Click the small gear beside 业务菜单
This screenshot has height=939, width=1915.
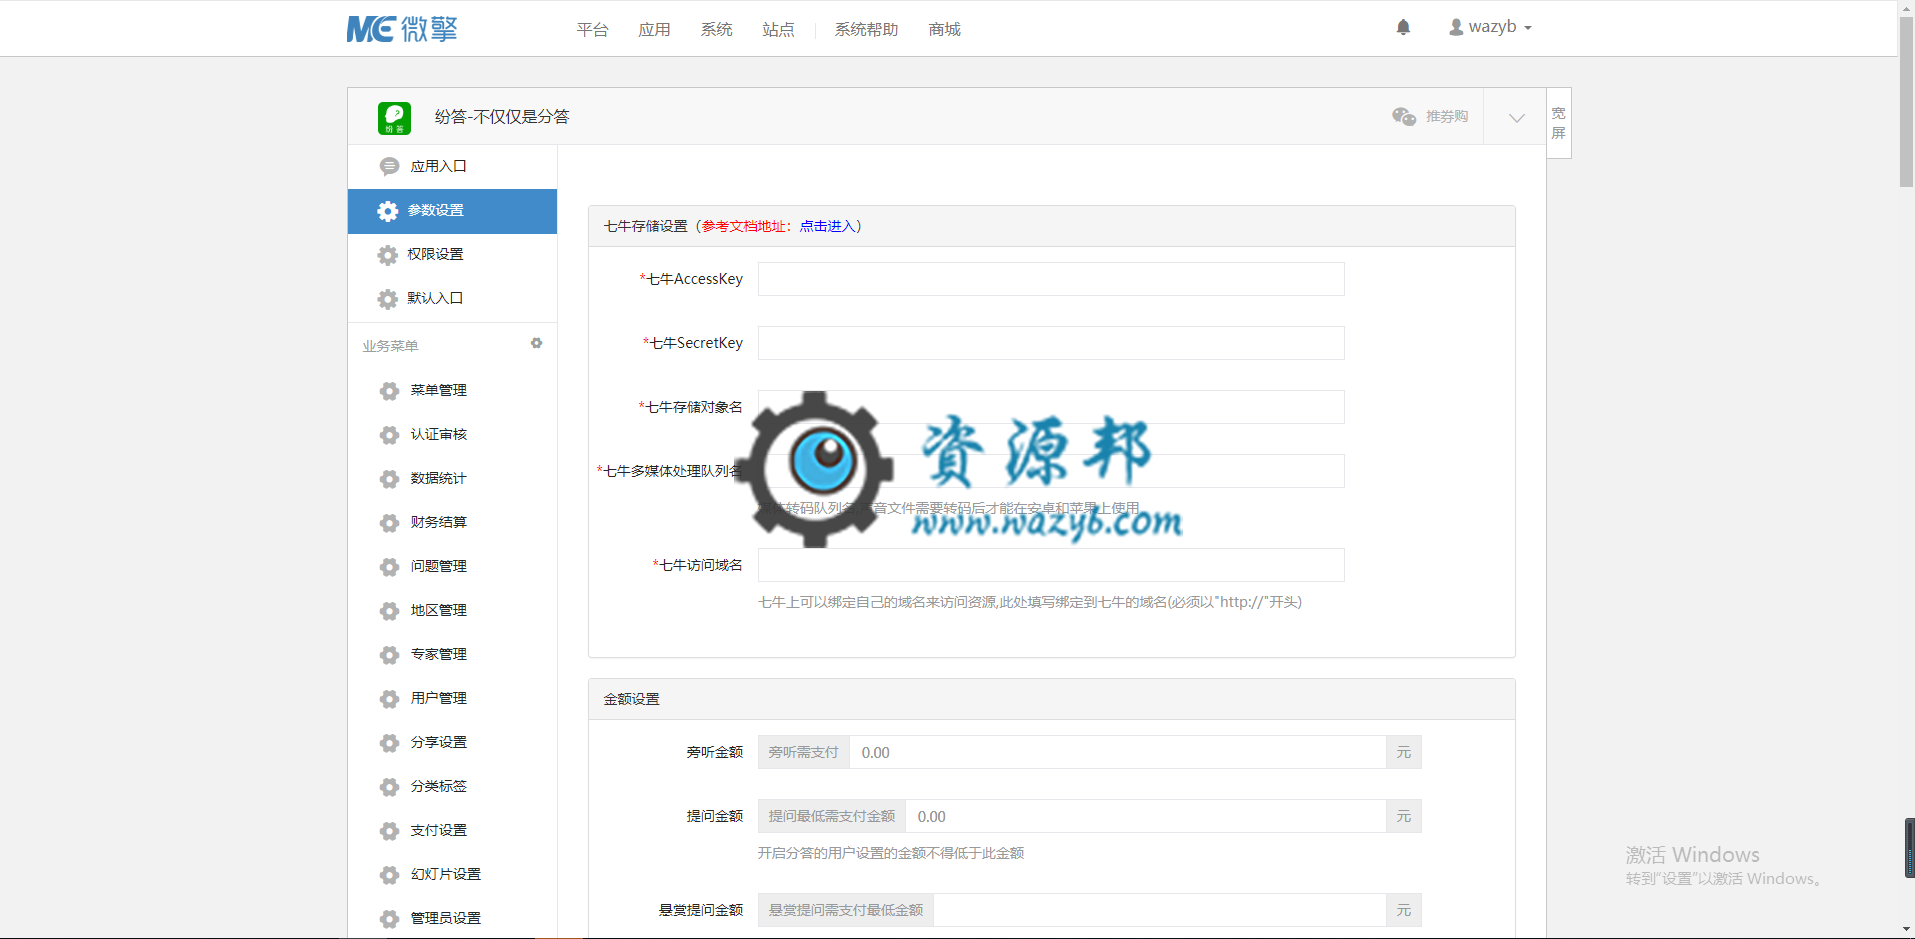tap(536, 343)
